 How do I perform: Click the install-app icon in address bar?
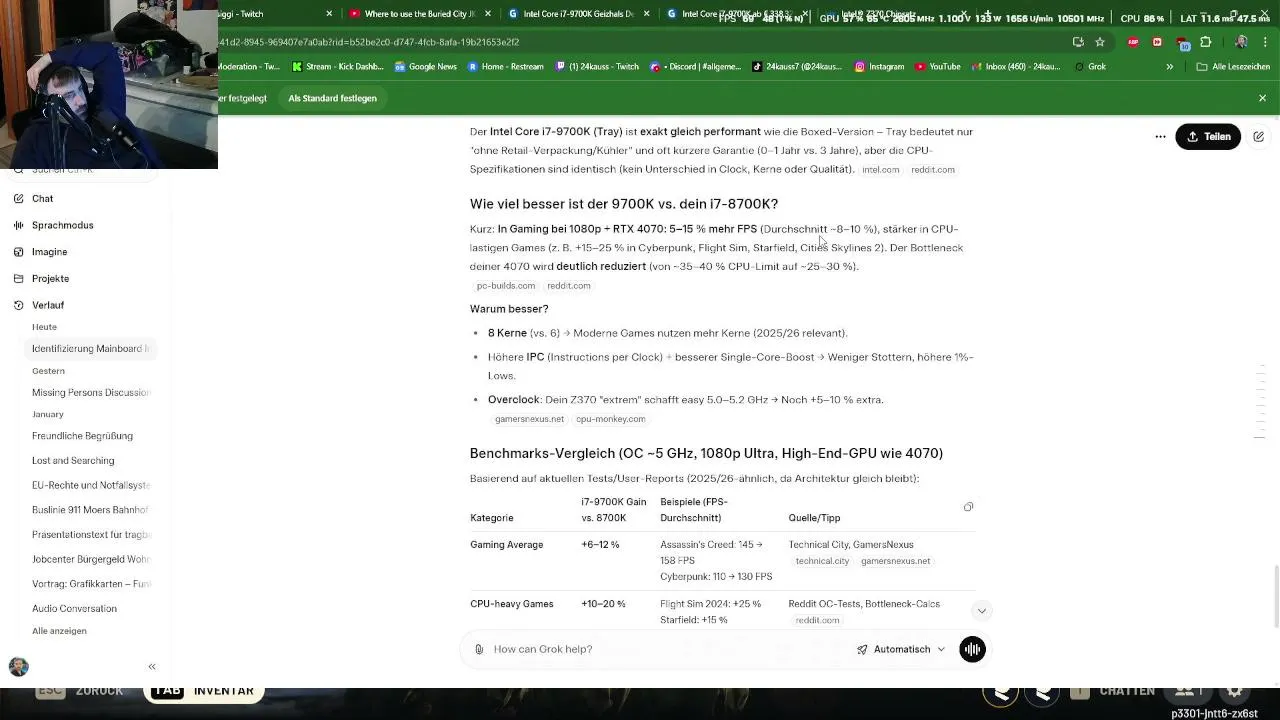point(1078,42)
